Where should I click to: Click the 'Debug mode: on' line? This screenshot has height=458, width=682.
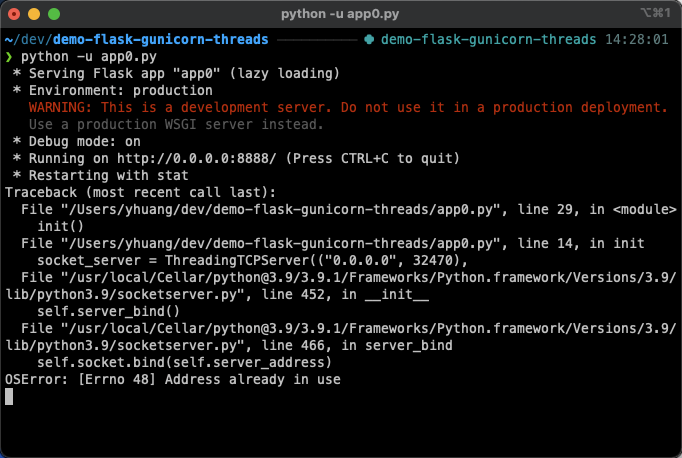77,142
